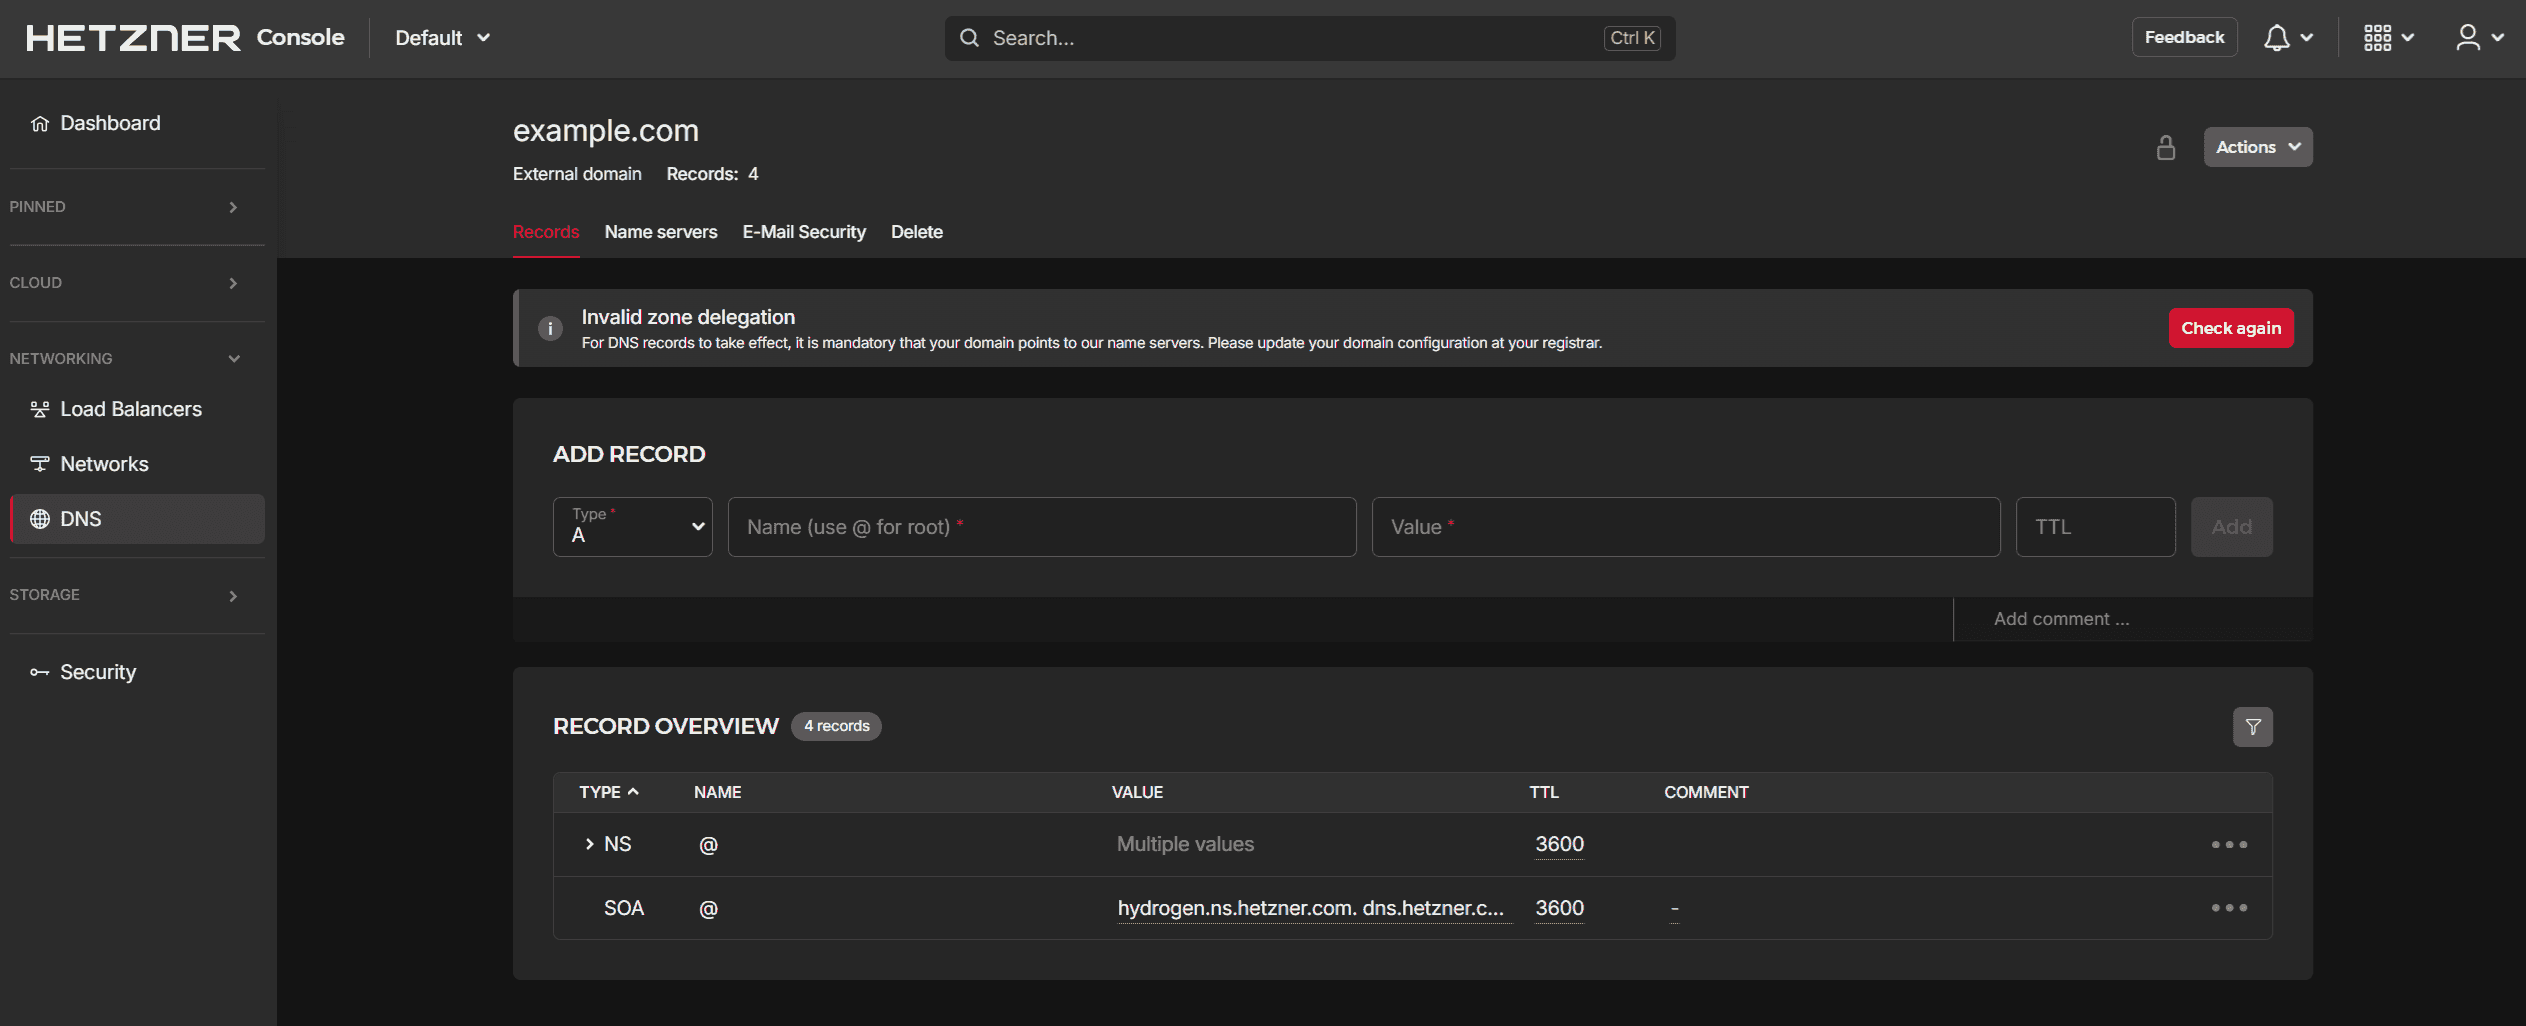Click the Check again button
Image resolution: width=2526 pixels, height=1026 pixels.
[2230, 328]
